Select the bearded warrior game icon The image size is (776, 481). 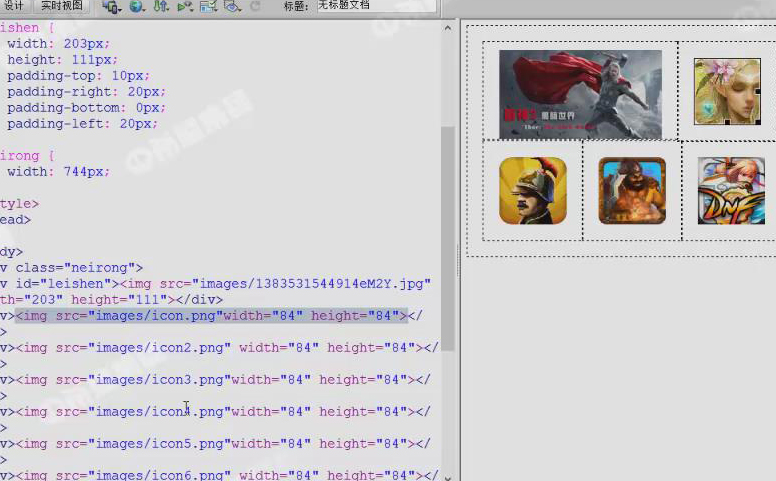click(632, 190)
